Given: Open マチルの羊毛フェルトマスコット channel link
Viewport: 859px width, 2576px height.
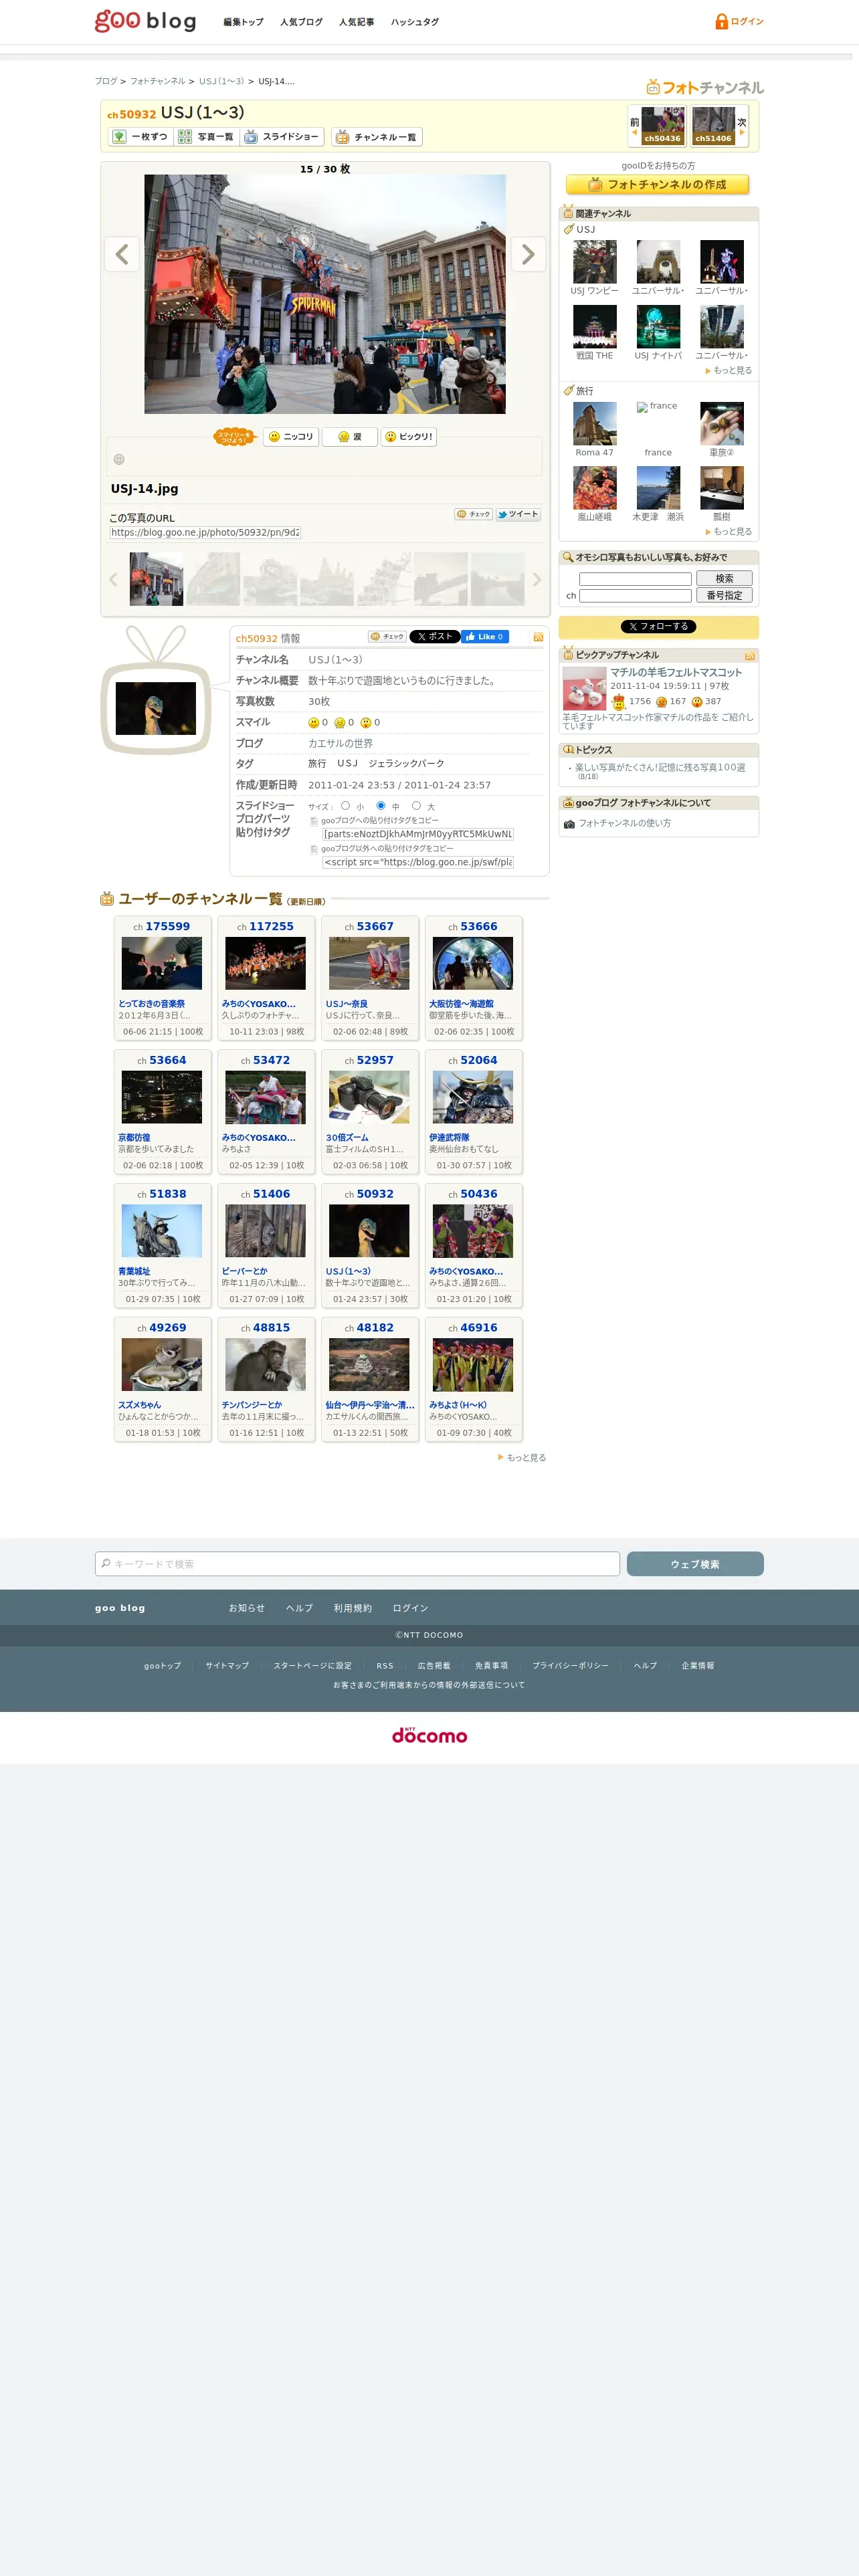Looking at the screenshot, I should [x=676, y=673].
